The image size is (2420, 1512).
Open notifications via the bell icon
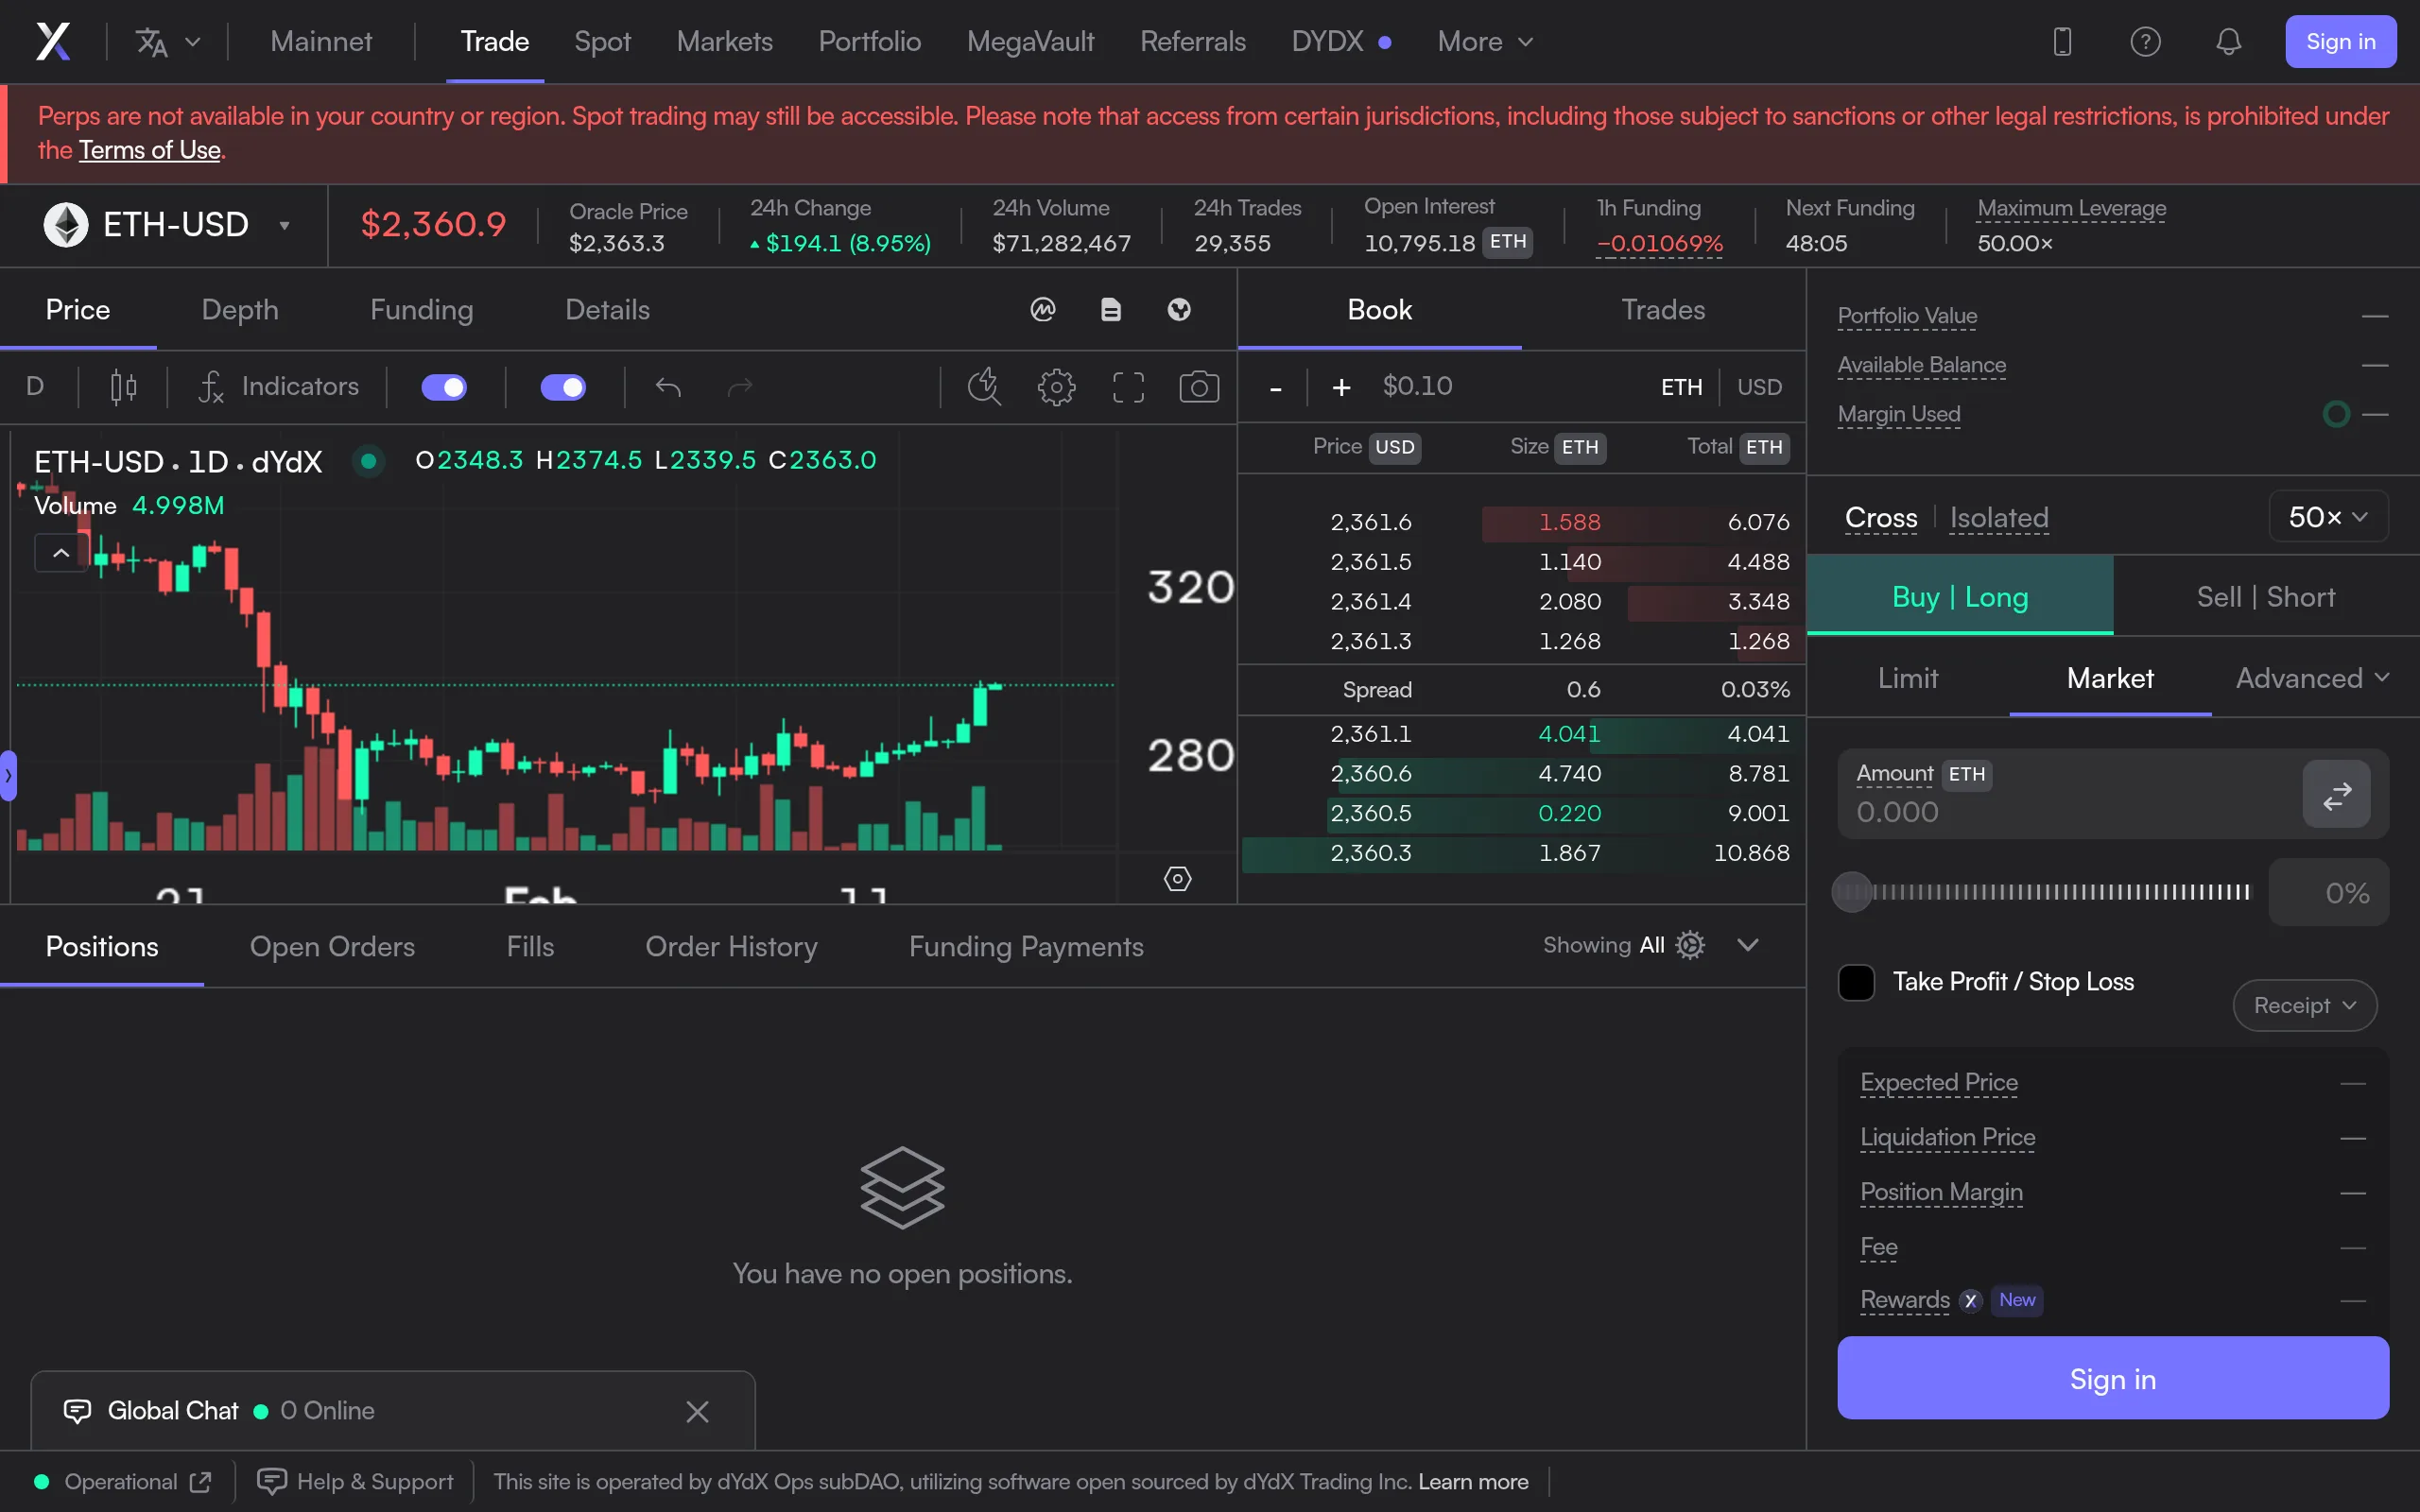[x=2229, y=41]
